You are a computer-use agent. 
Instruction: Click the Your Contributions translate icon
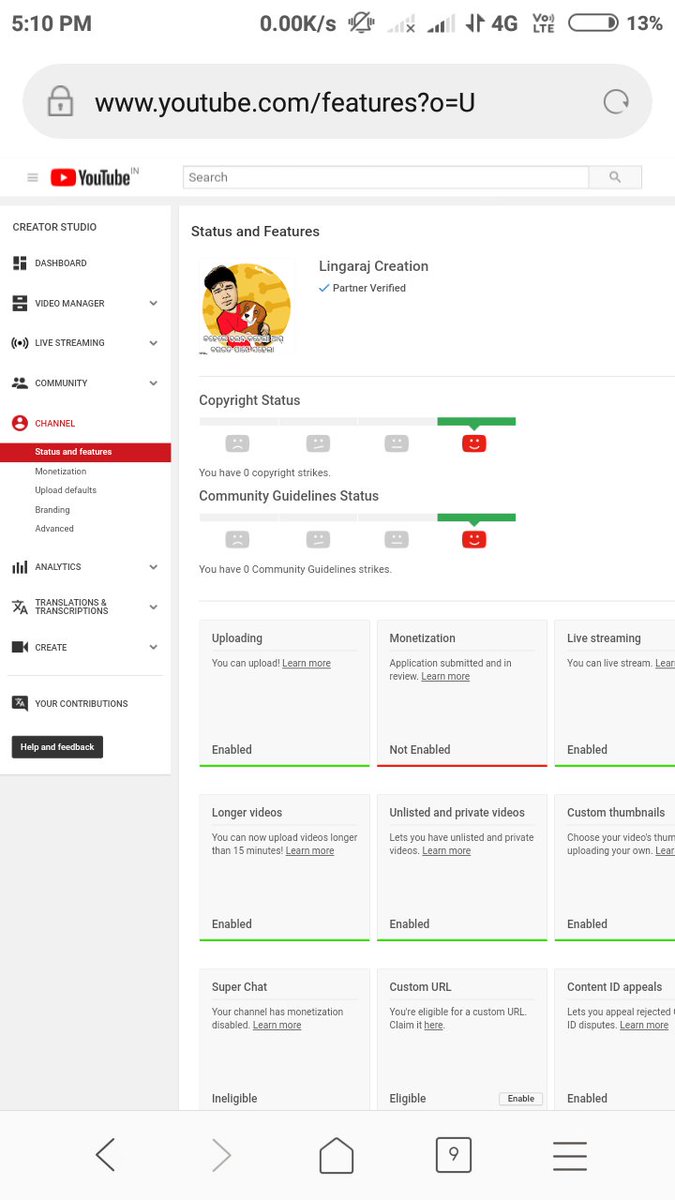click(19, 703)
